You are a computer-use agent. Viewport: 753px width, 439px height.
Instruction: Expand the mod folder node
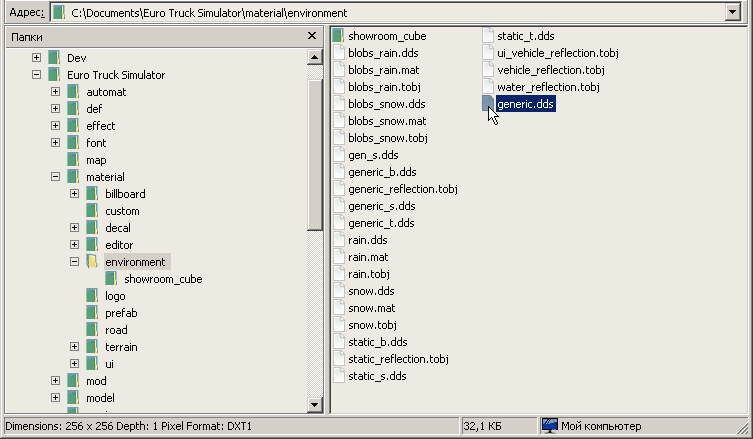pyautogui.click(x=55, y=381)
